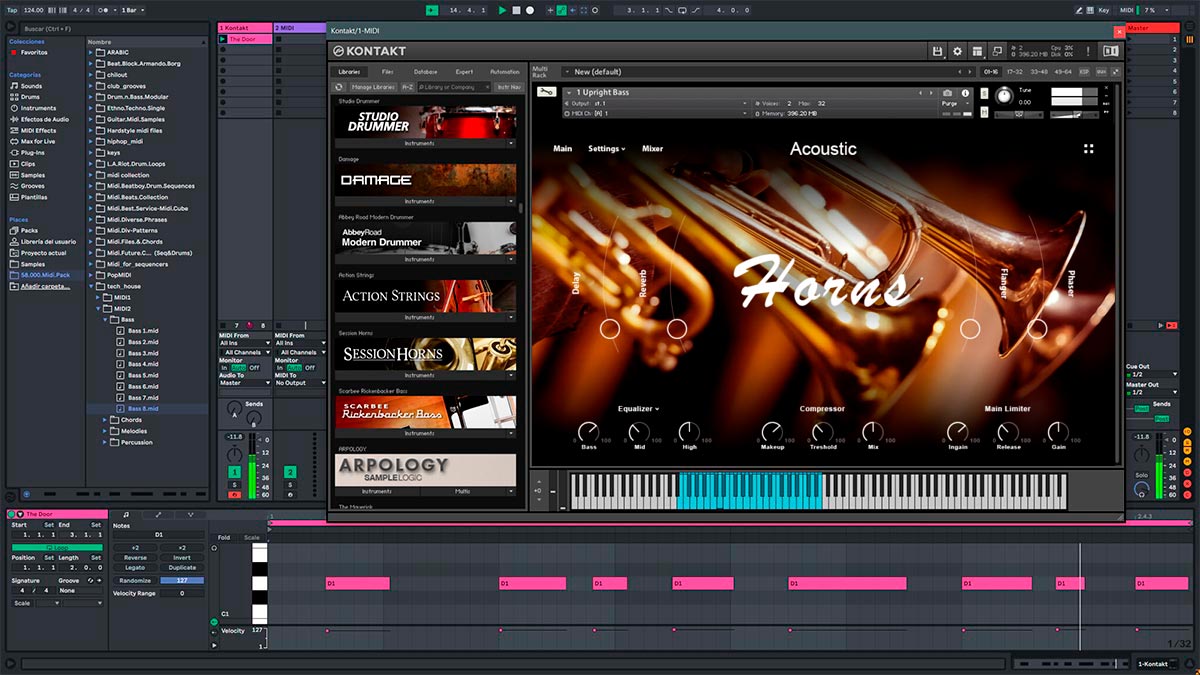The height and width of the screenshot is (675, 1200).
Task: Open the Samples category in browser
Action: coord(32,175)
